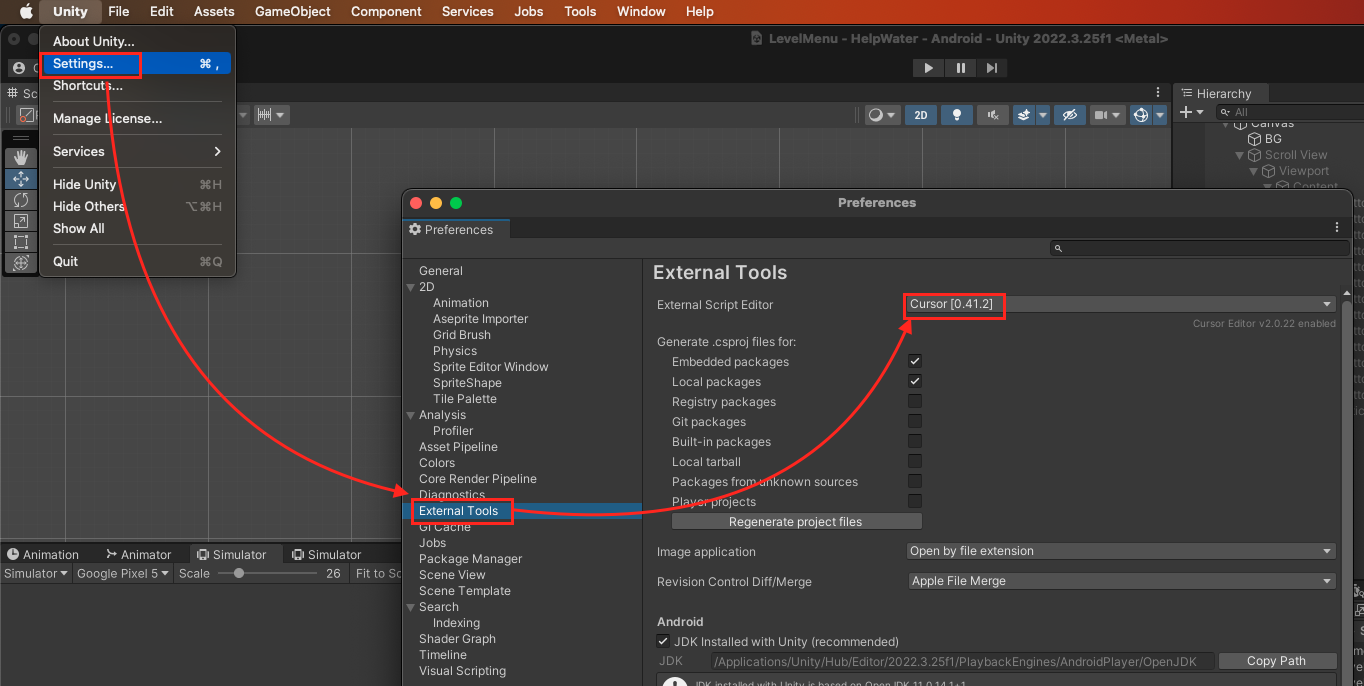1364x686 pixels.
Task: Select the Scale tool
Action: click(x=21, y=221)
